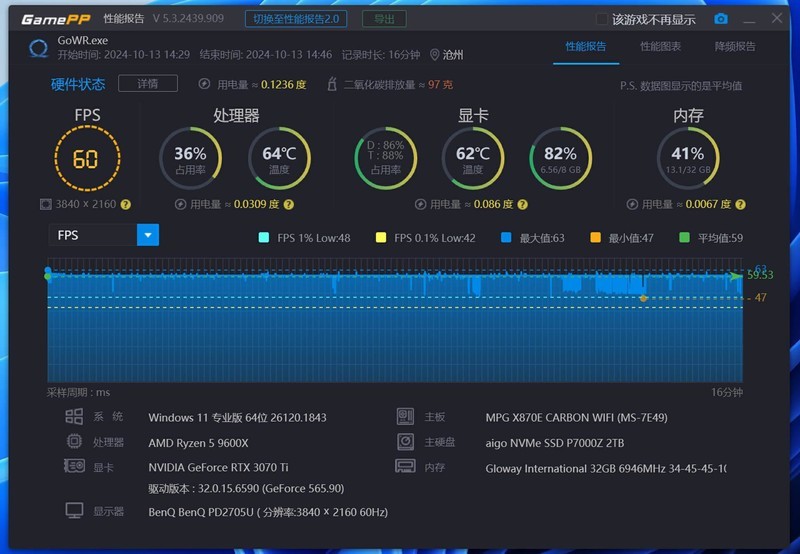The image size is (800, 554).
Task: Click the processor 64℃ temperature gauge
Action: [x=279, y=159]
